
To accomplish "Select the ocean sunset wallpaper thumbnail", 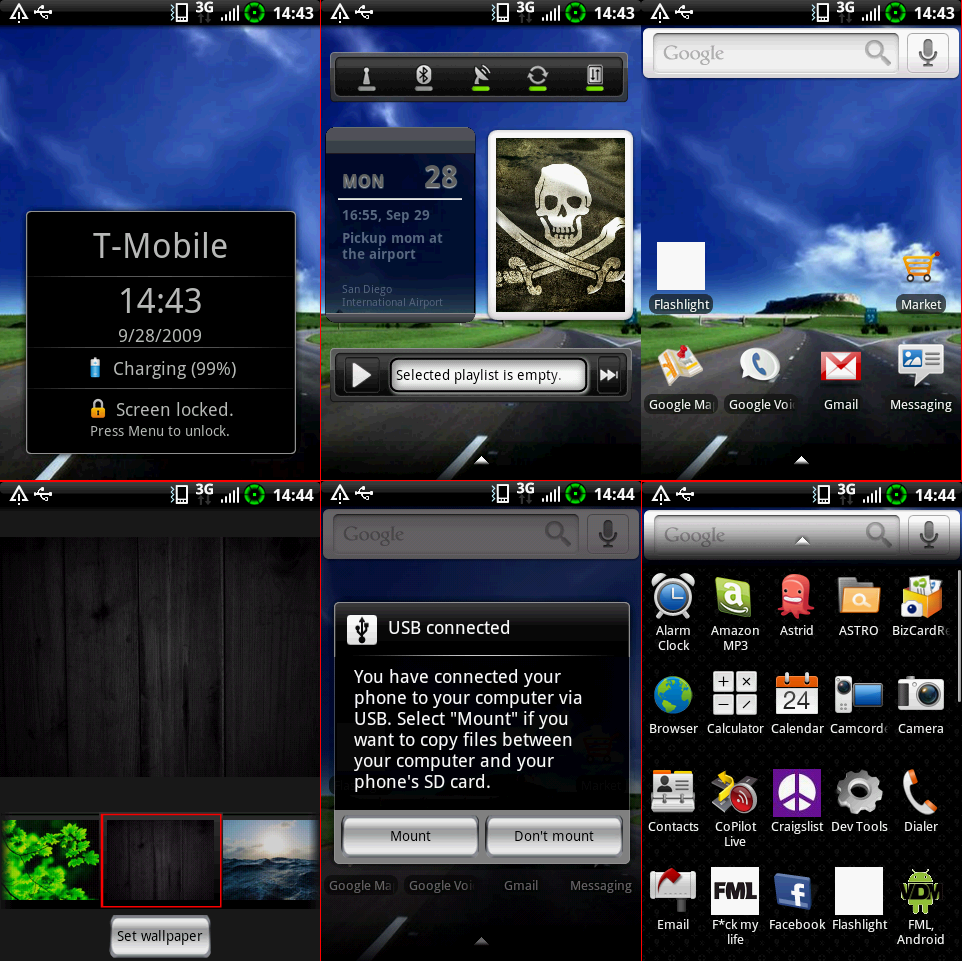I will coord(271,860).
